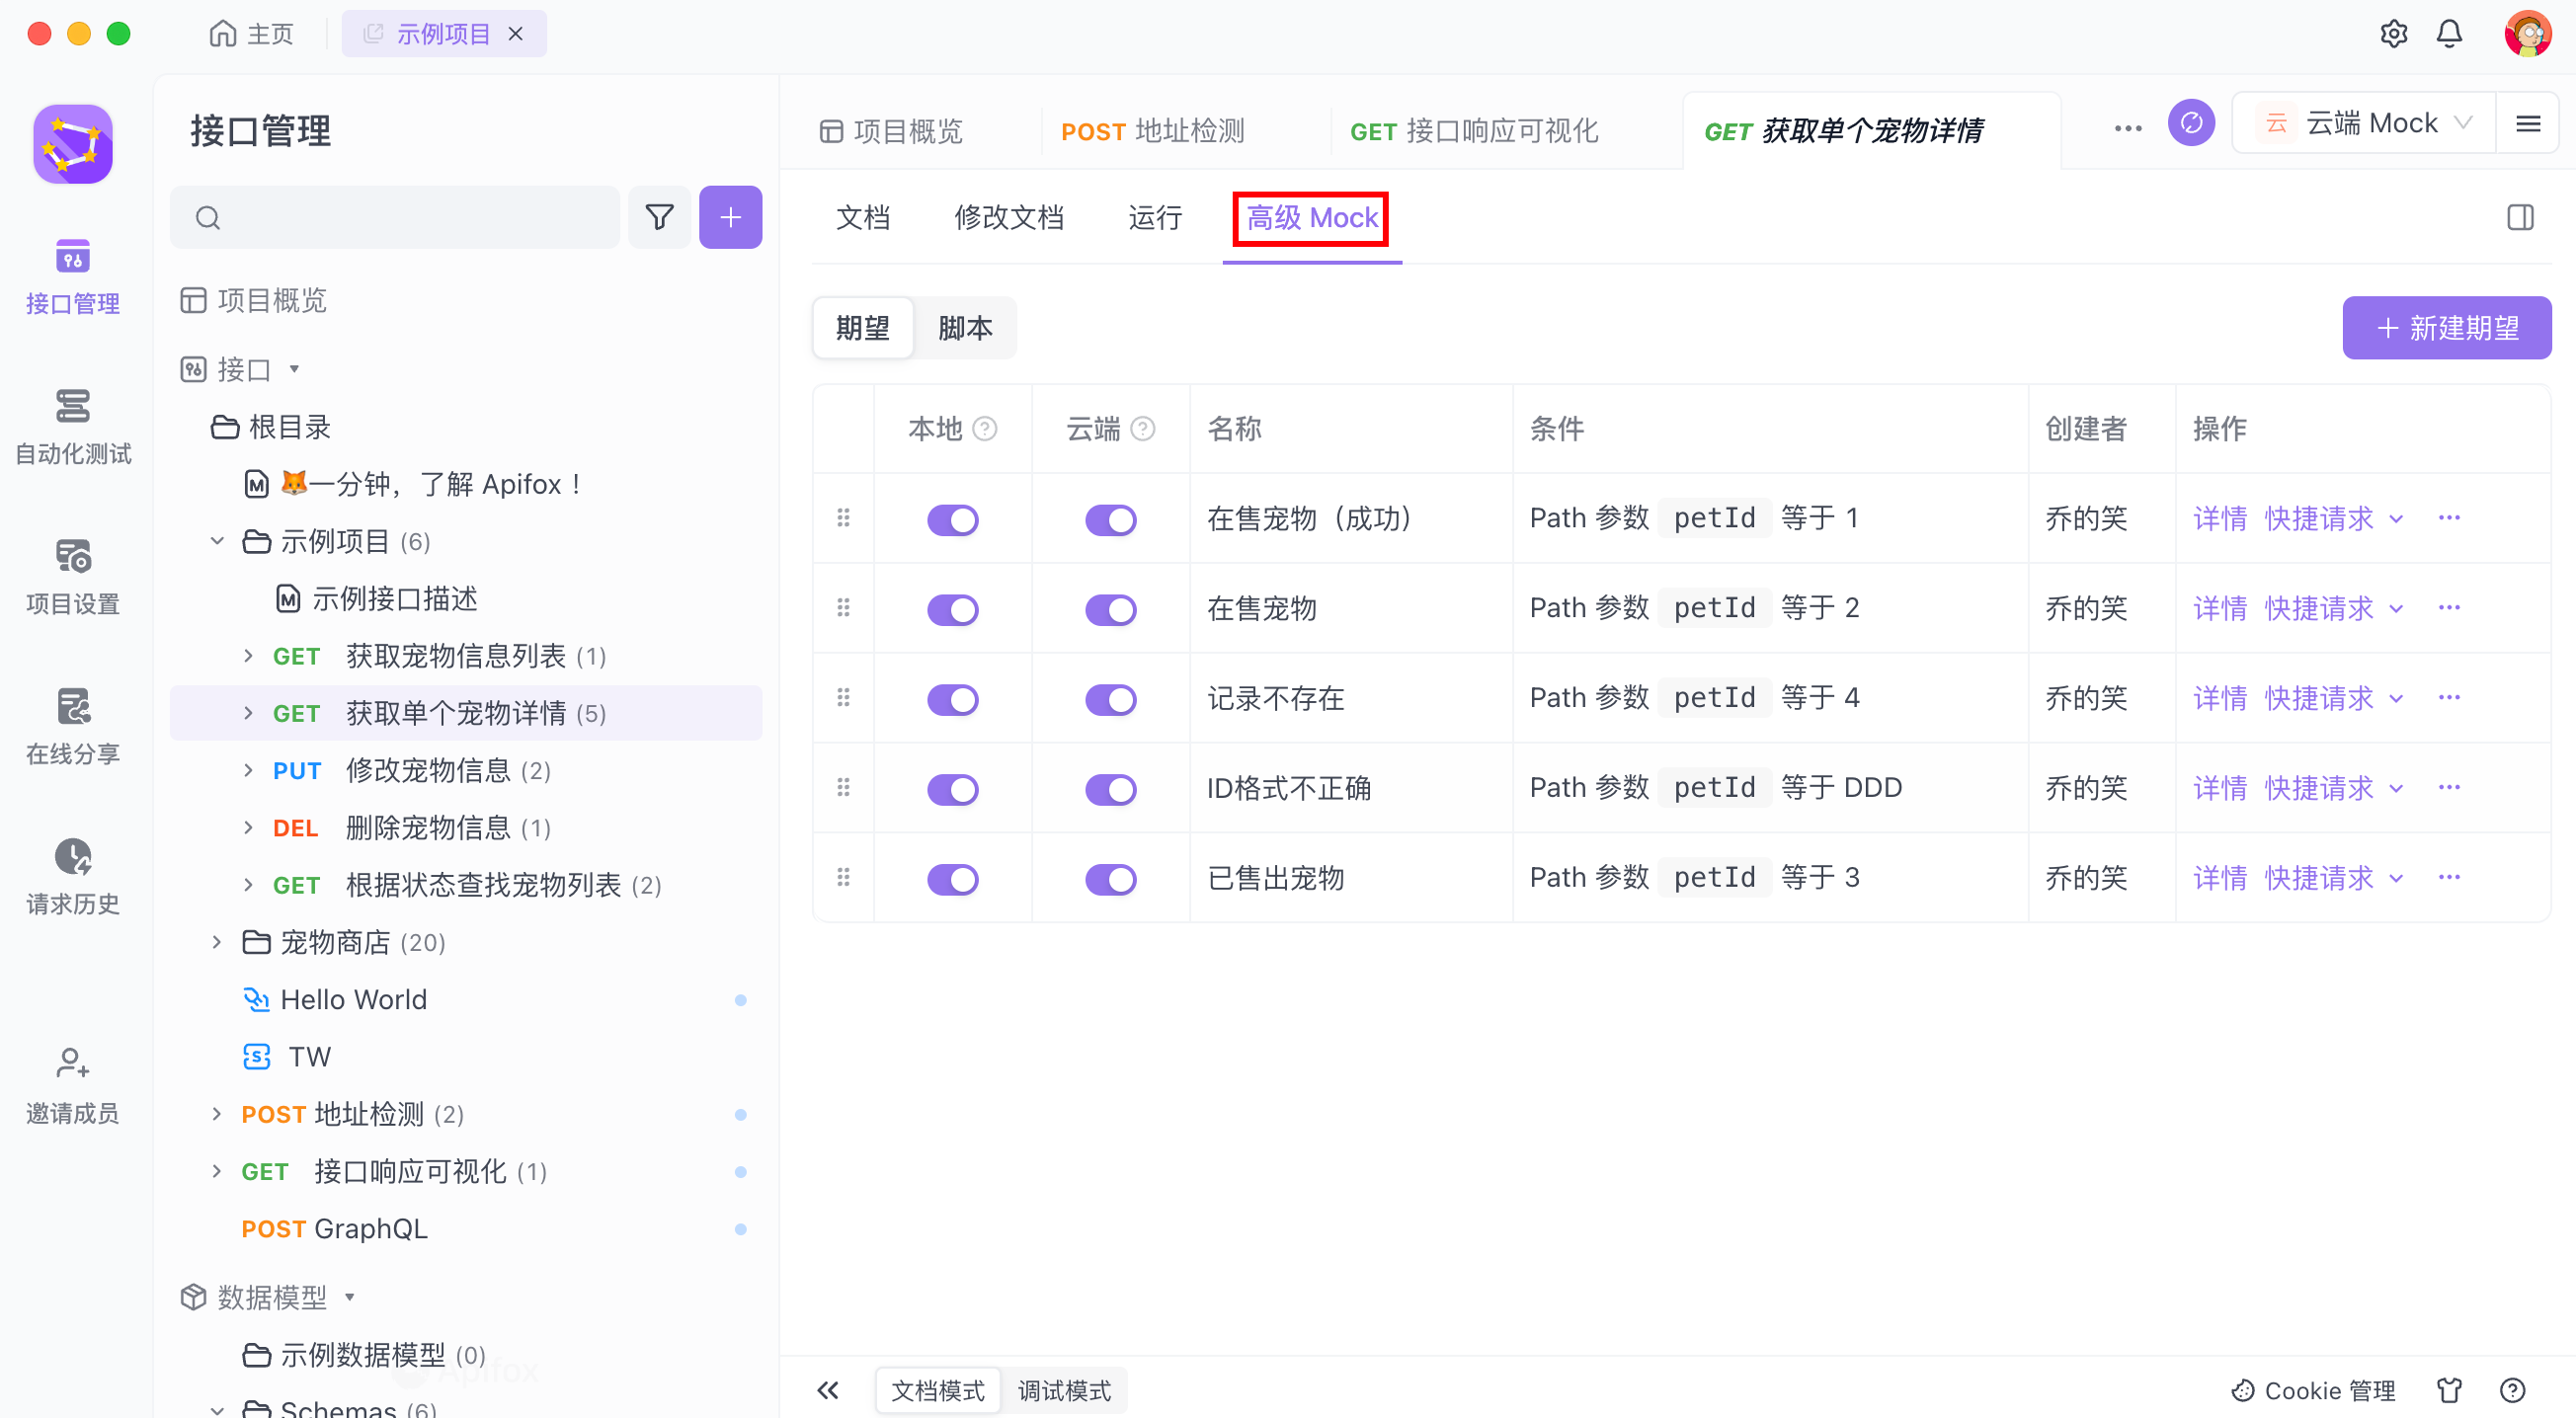Screen dimensions: 2576x1418
Task: Click the purple refresh sync icon
Action: (2190, 123)
